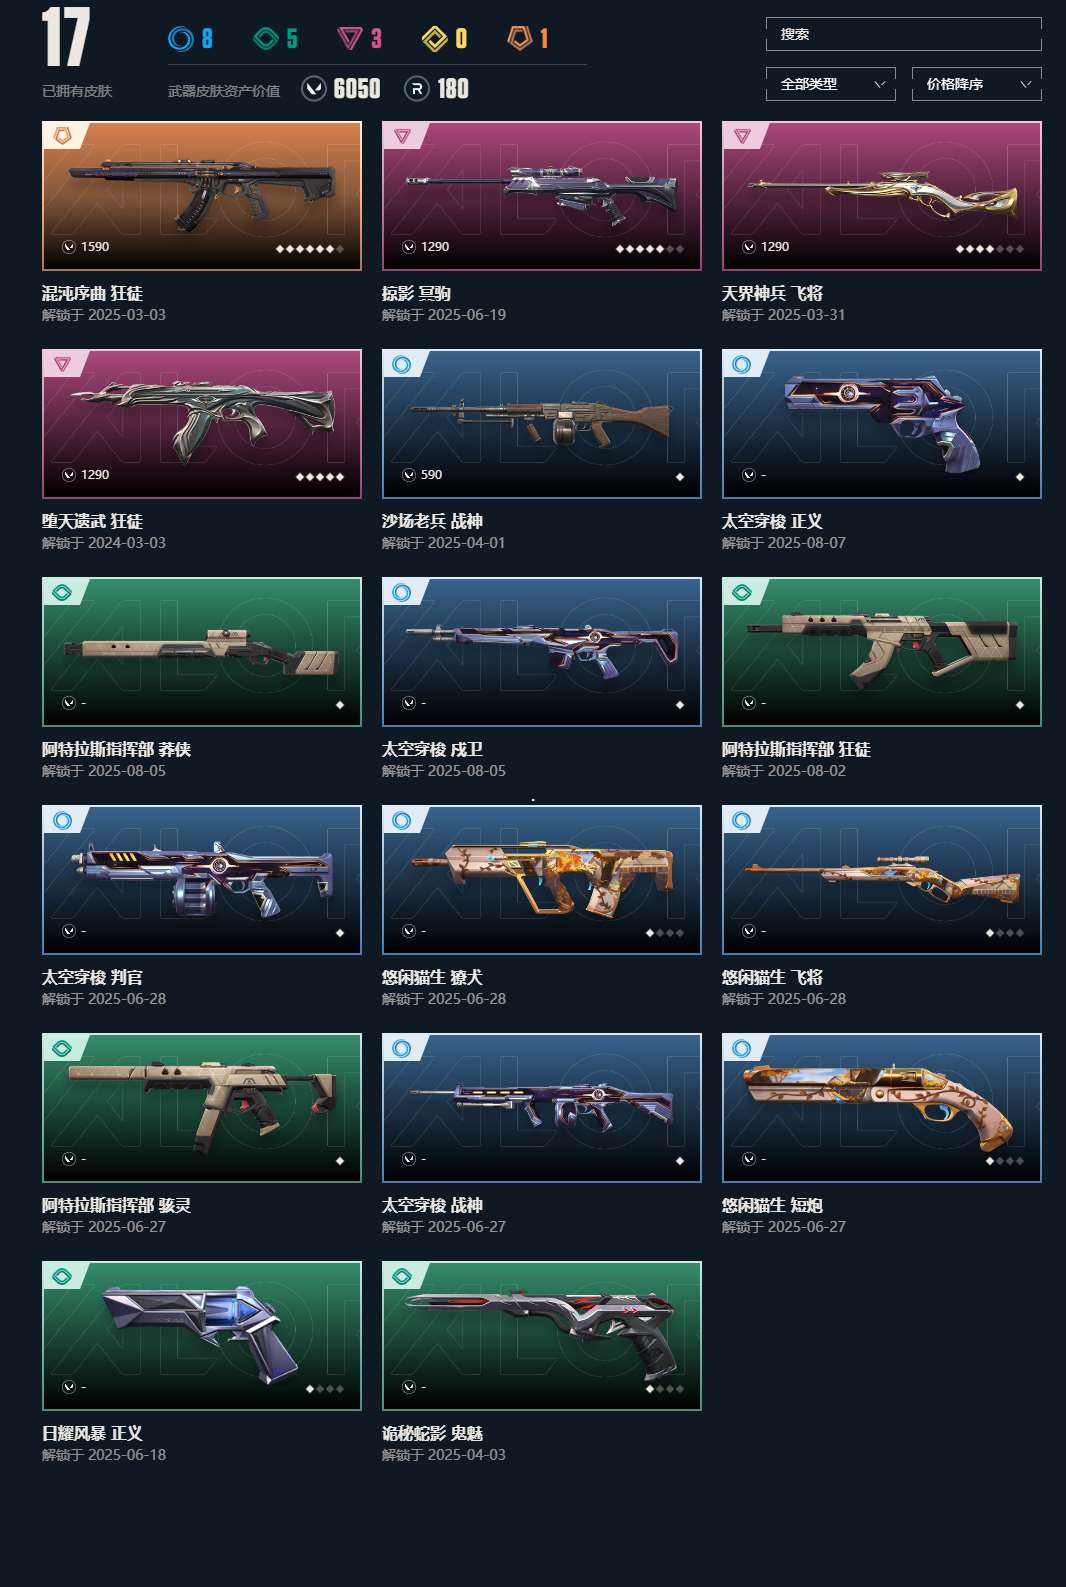
Task: Open the 日耀风暴 正义 pistol thumbnail
Action: tap(202, 1336)
